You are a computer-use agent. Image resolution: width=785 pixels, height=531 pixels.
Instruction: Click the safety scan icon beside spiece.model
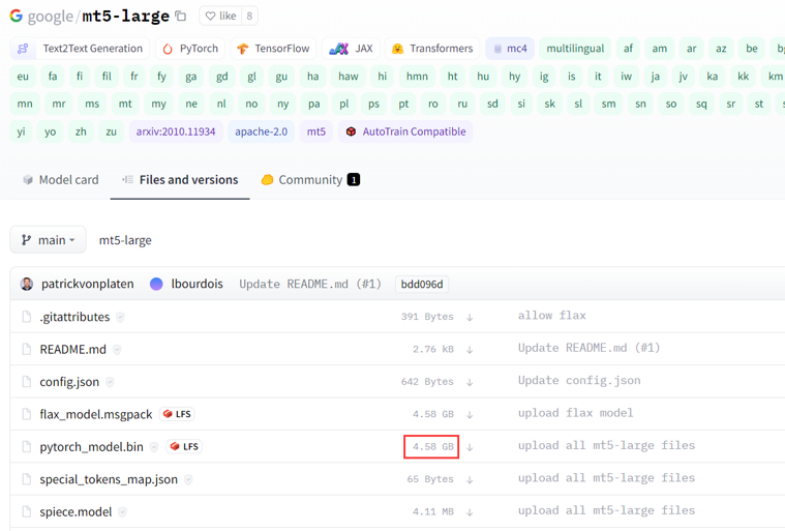coord(122,512)
